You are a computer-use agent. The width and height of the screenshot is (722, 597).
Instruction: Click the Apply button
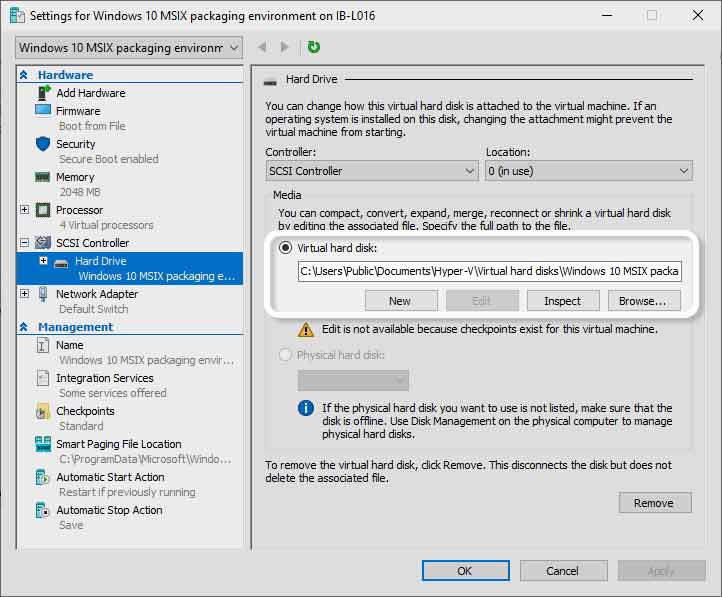(661, 571)
